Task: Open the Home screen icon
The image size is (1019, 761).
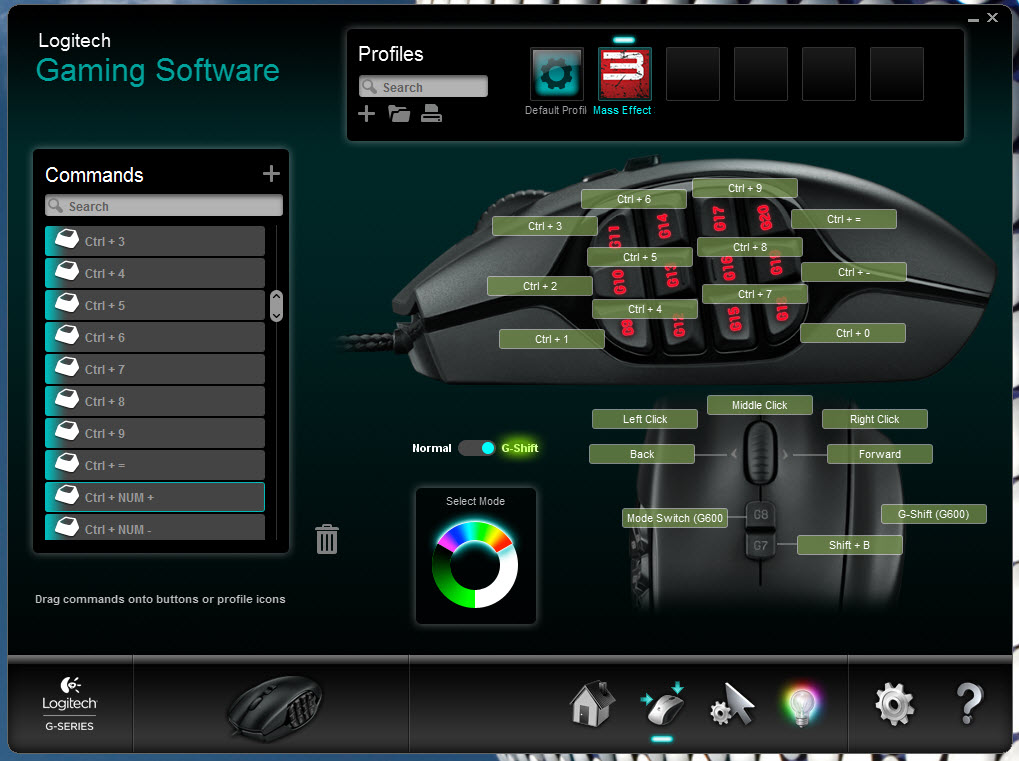Action: pyautogui.click(x=592, y=704)
